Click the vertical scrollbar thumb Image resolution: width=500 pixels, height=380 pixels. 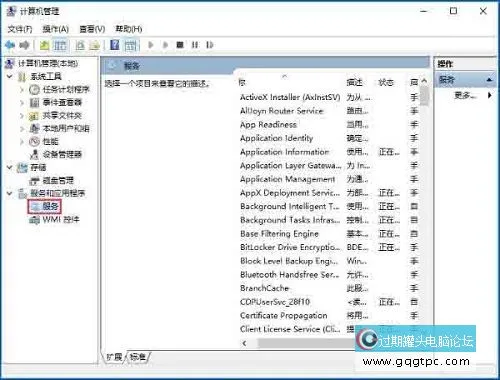(x=424, y=96)
